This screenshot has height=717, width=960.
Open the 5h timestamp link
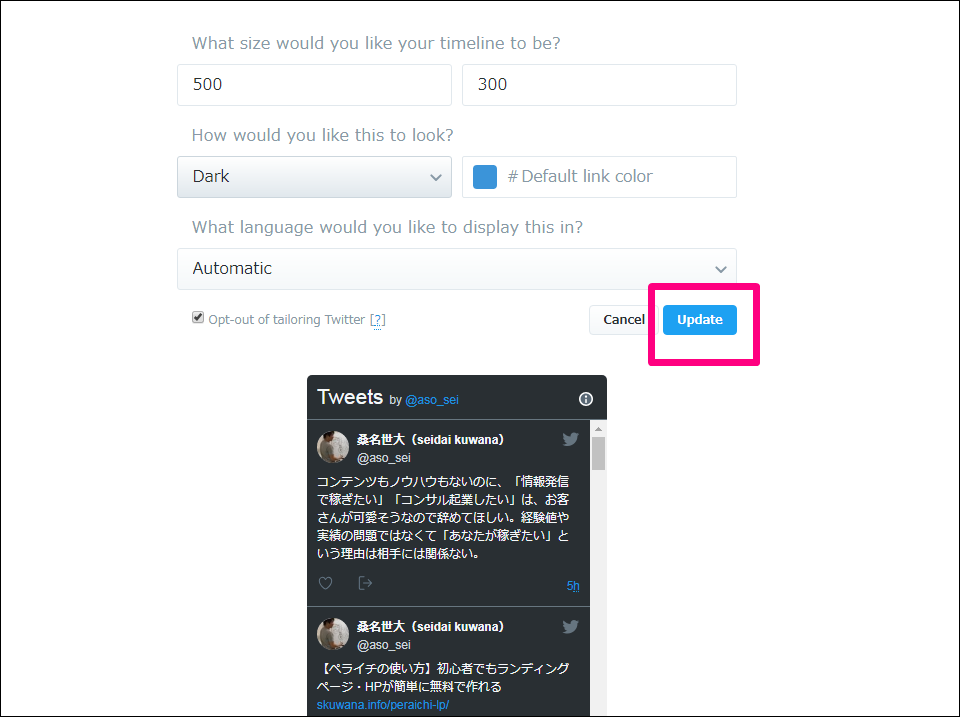tap(572, 586)
